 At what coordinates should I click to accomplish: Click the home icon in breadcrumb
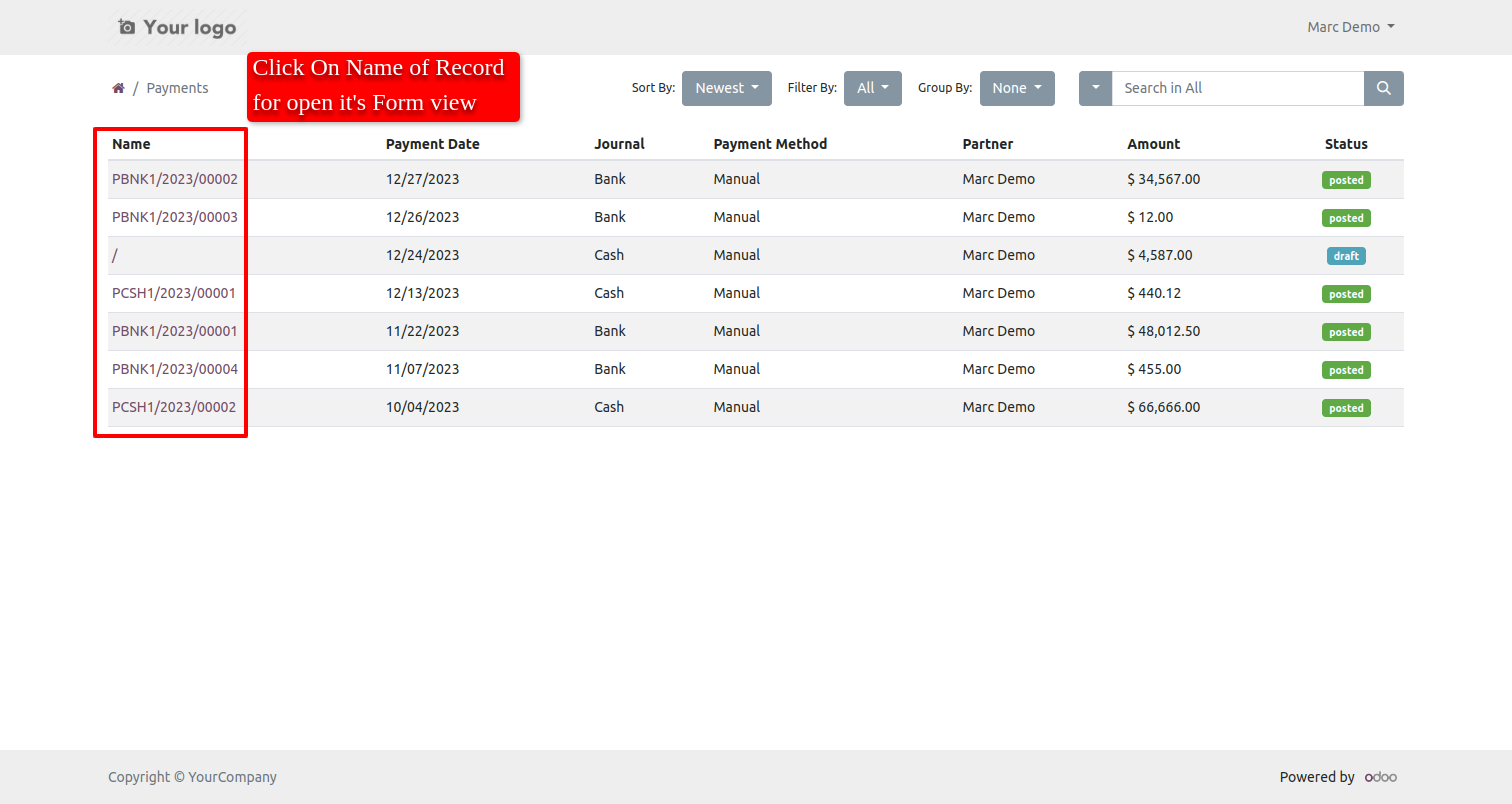coord(118,88)
